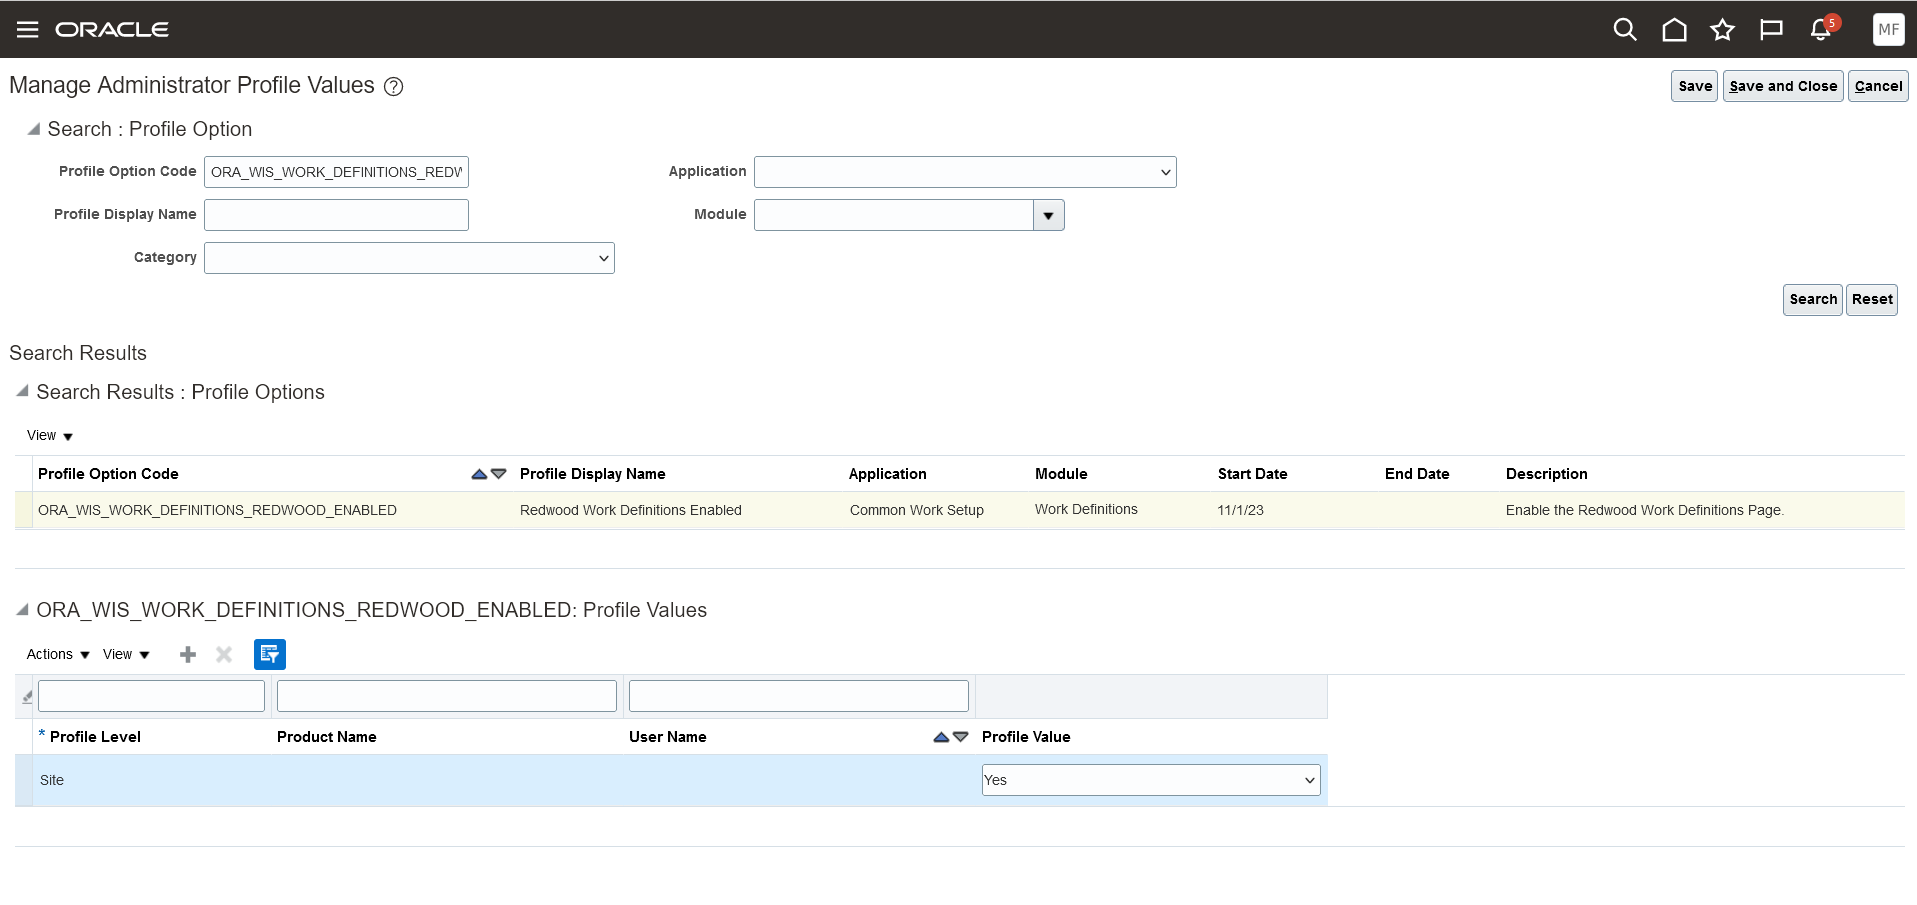Open the Application dropdown list
The image size is (1917, 905).
[x=1164, y=171]
